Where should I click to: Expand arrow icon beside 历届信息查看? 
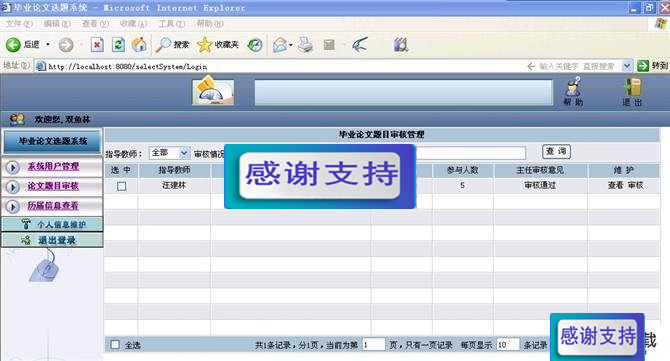(13, 206)
